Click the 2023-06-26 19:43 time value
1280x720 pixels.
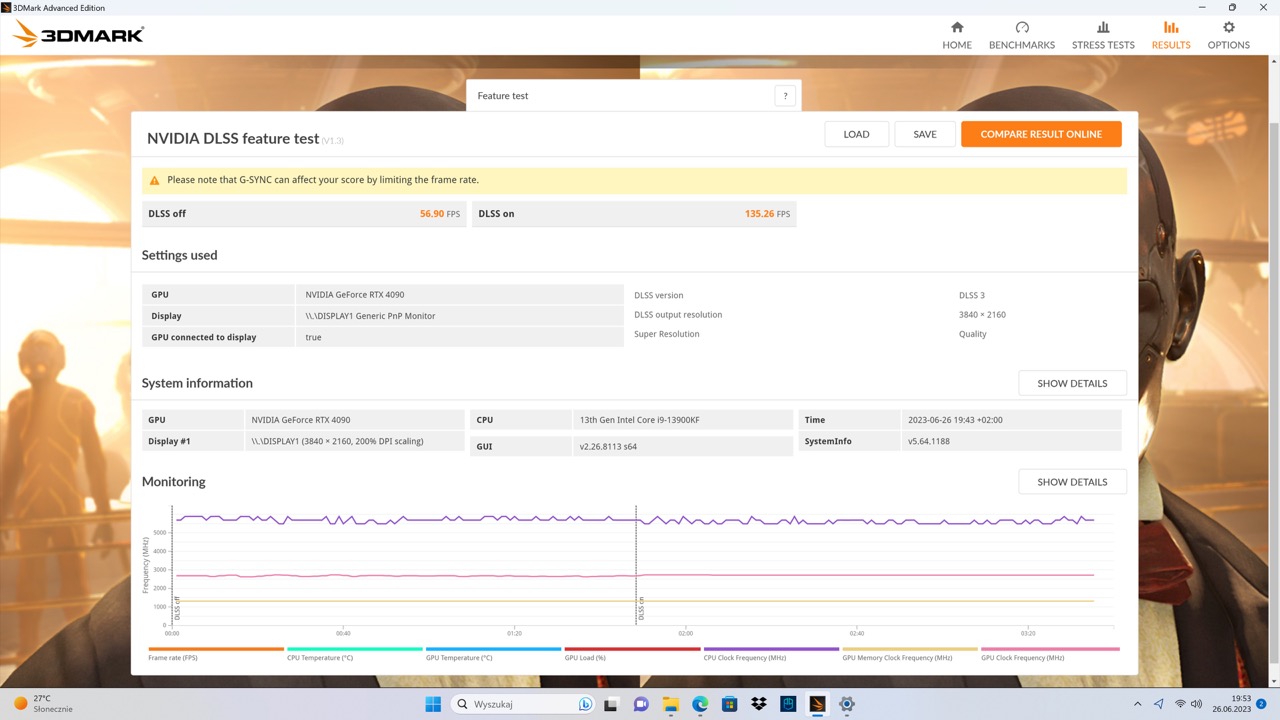pyautogui.click(x=955, y=420)
